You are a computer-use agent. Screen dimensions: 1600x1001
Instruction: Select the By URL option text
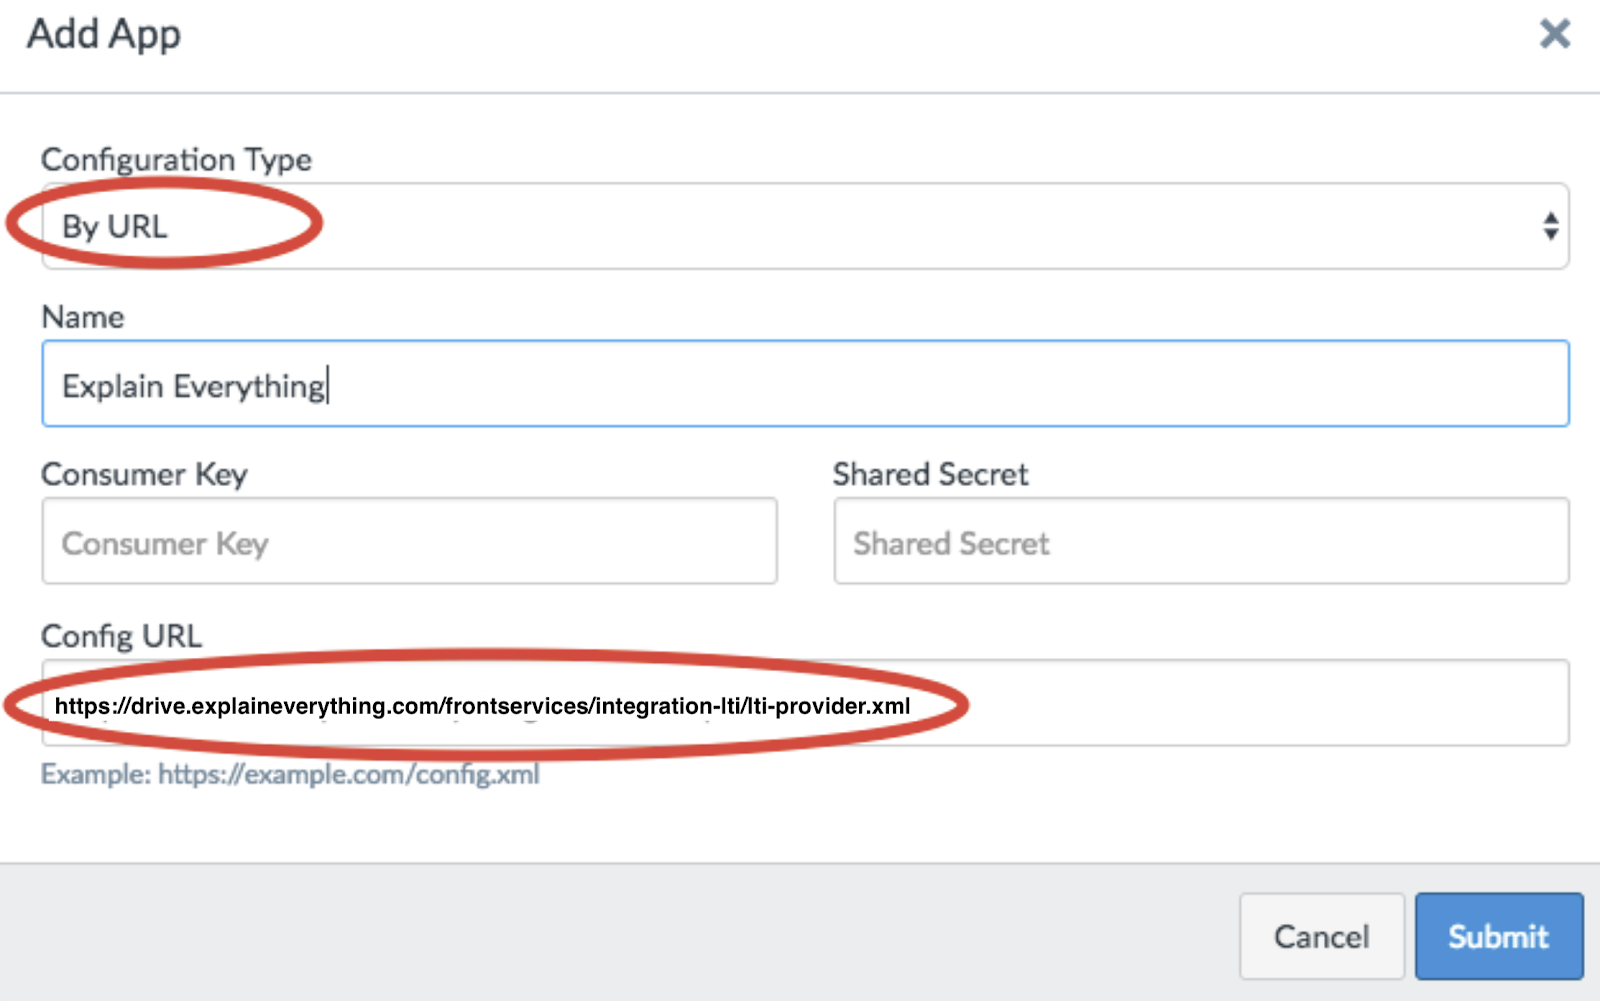pyautogui.click(x=114, y=227)
